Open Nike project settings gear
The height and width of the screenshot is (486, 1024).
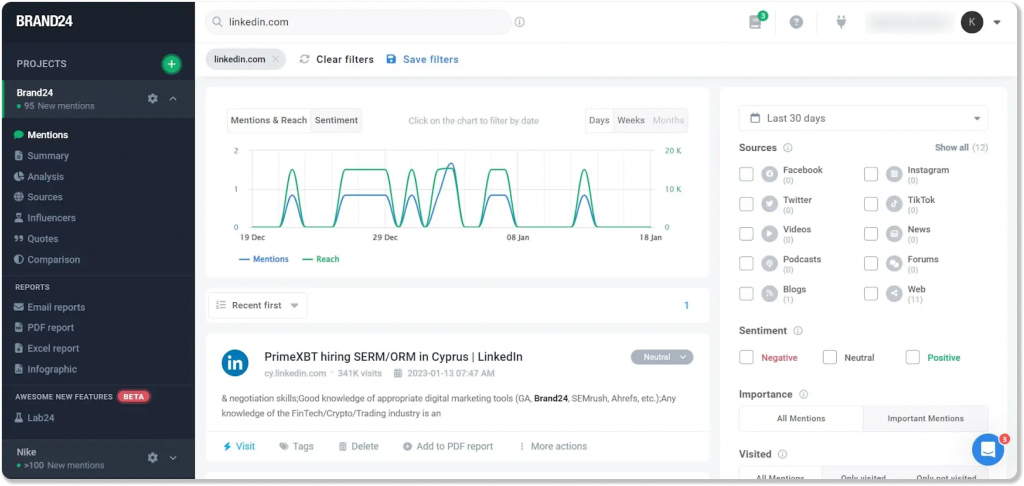tap(153, 458)
